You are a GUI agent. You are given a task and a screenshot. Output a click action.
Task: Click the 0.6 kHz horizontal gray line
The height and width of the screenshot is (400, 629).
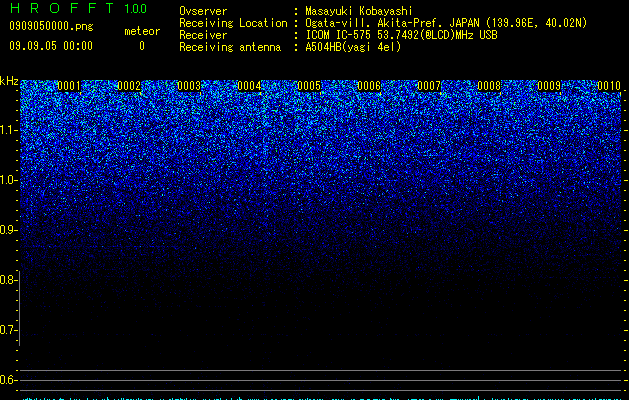tap(321, 380)
